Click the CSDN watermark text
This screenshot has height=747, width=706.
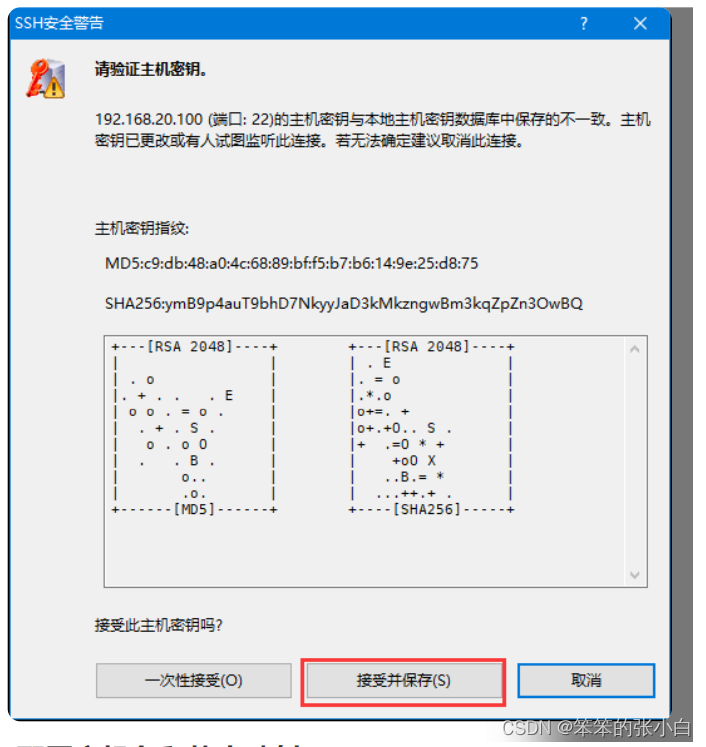(596, 727)
